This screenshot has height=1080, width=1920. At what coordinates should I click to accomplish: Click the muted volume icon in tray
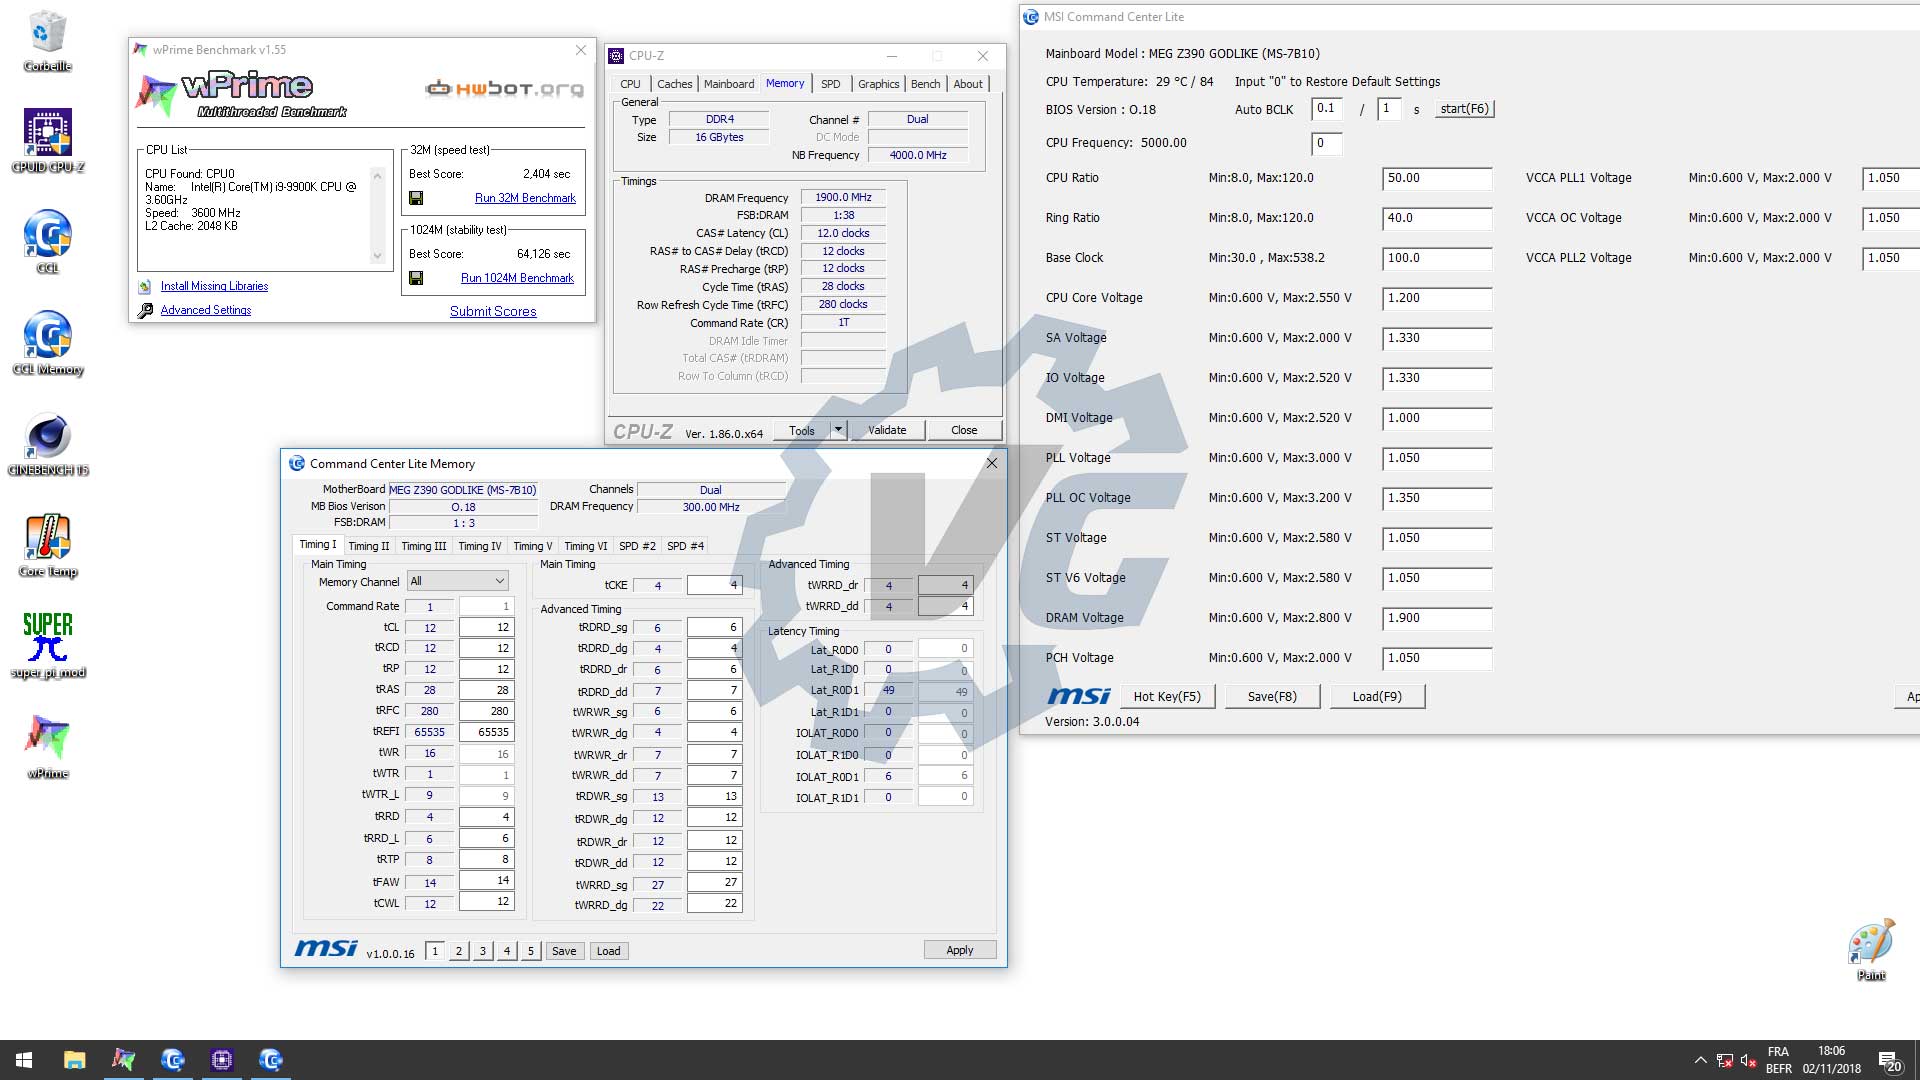pos(1748,1060)
